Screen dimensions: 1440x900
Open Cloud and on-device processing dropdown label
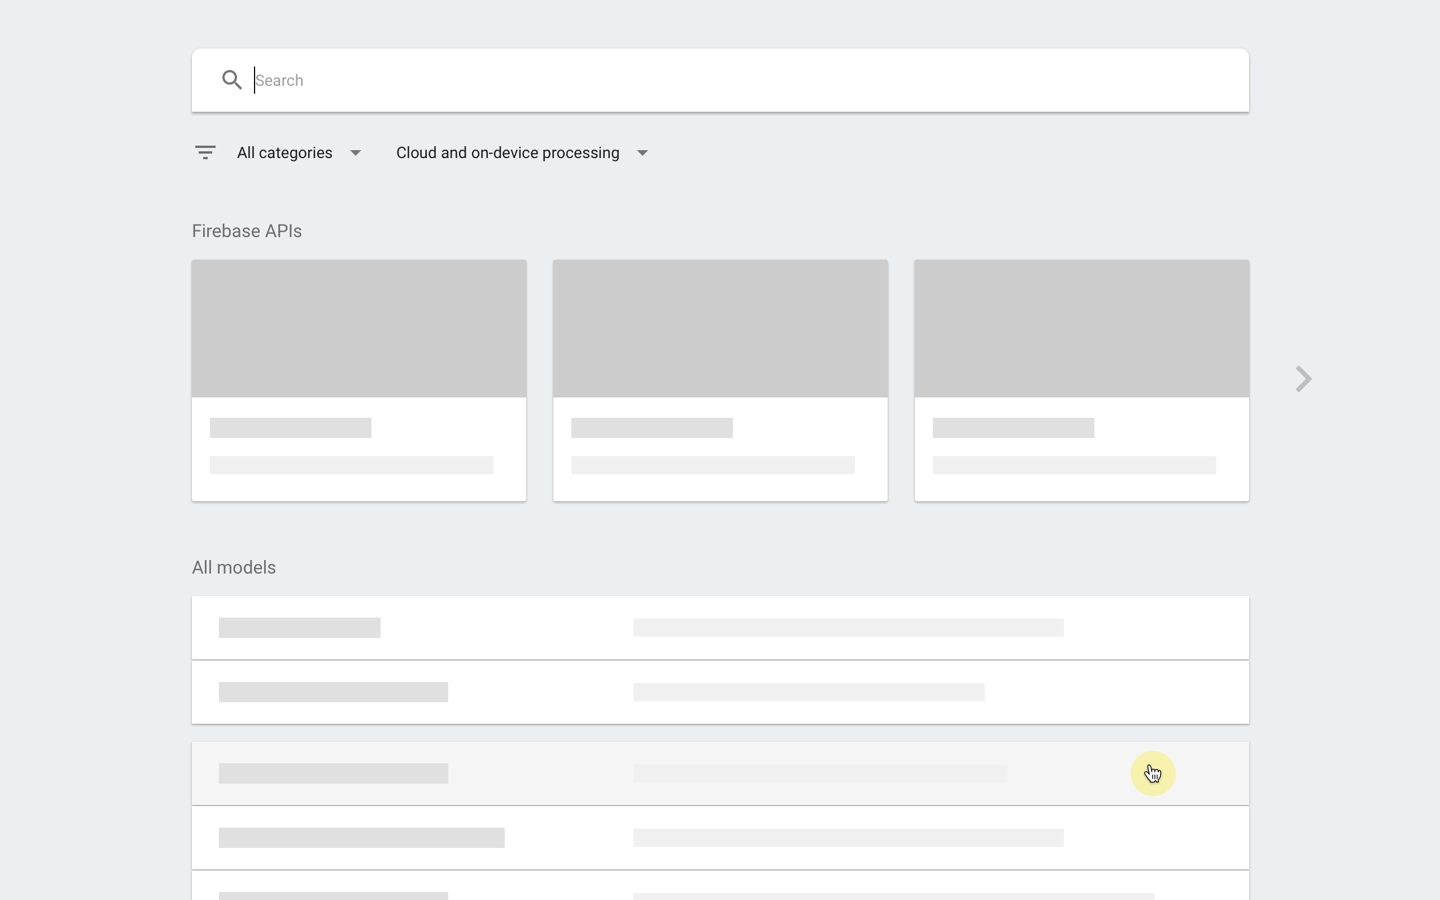click(507, 153)
